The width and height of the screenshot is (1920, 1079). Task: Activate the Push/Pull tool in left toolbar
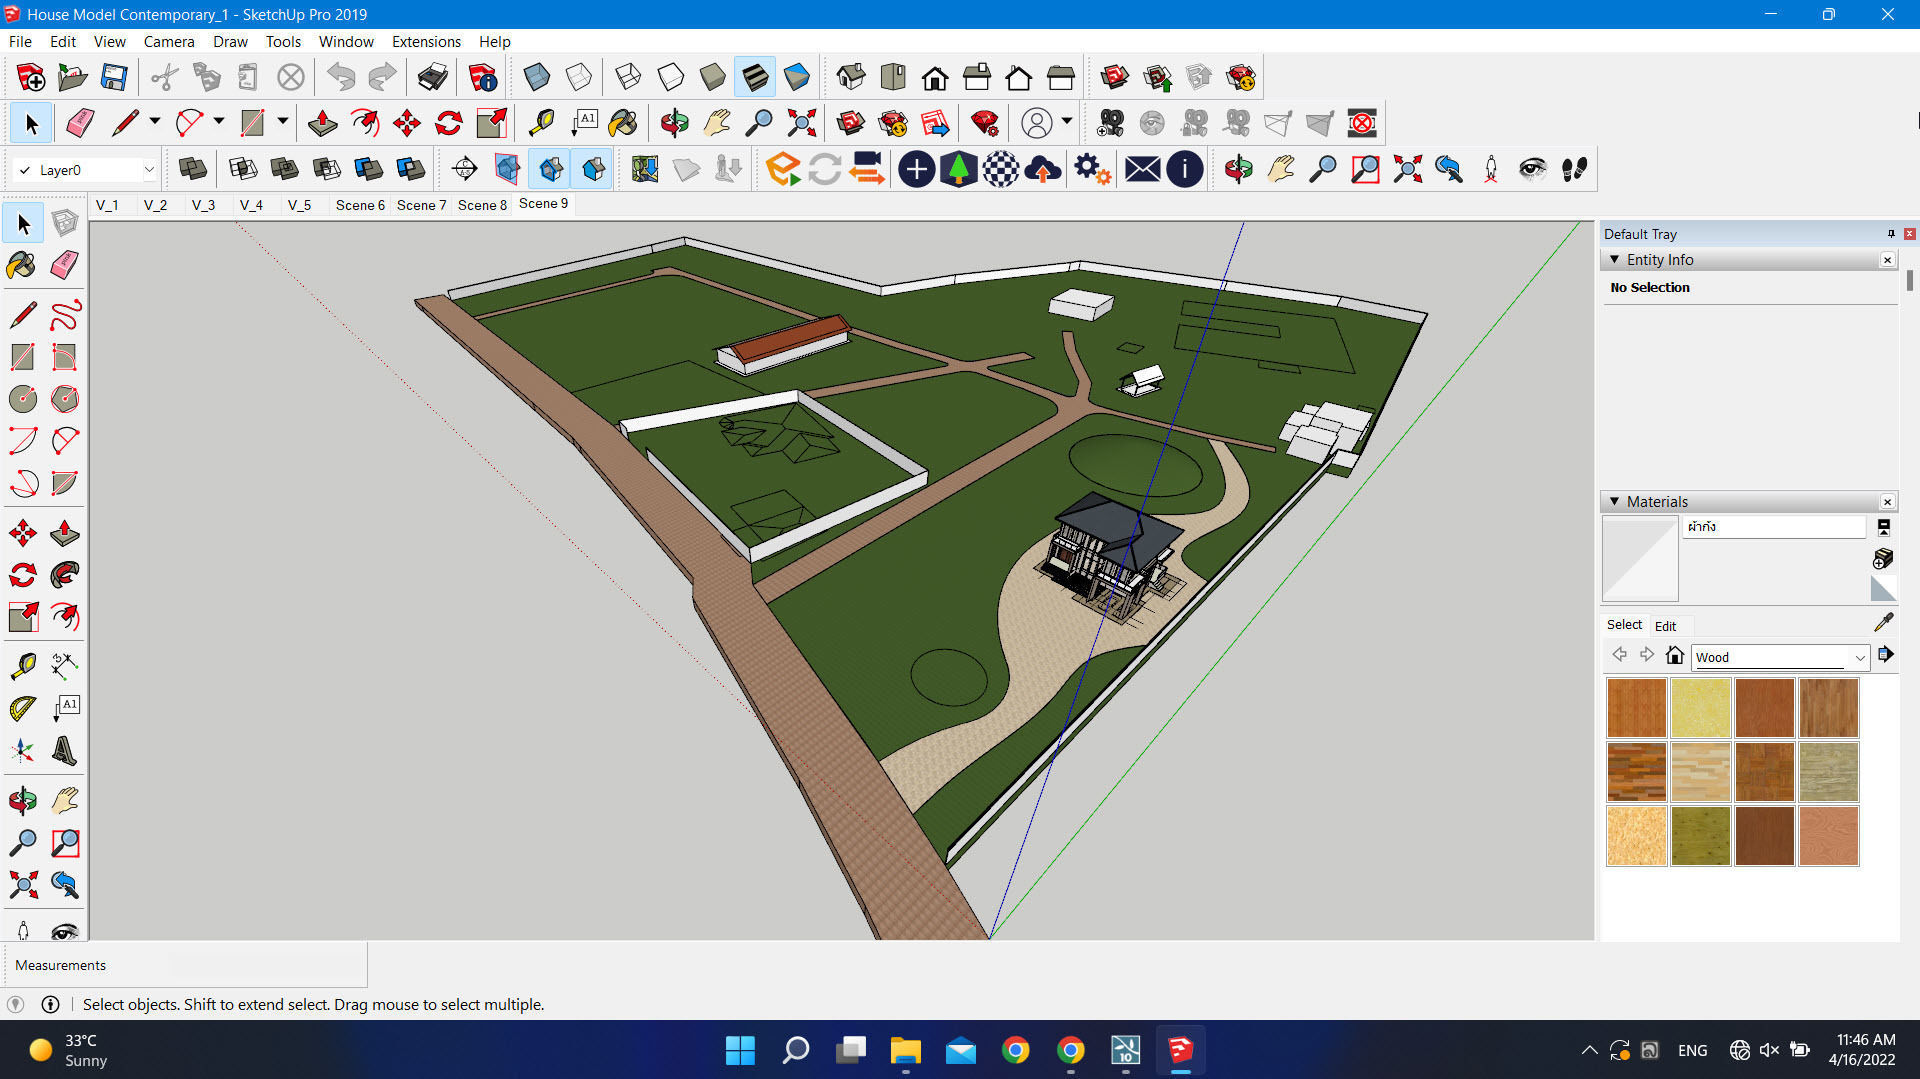pyautogui.click(x=64, y=533)
